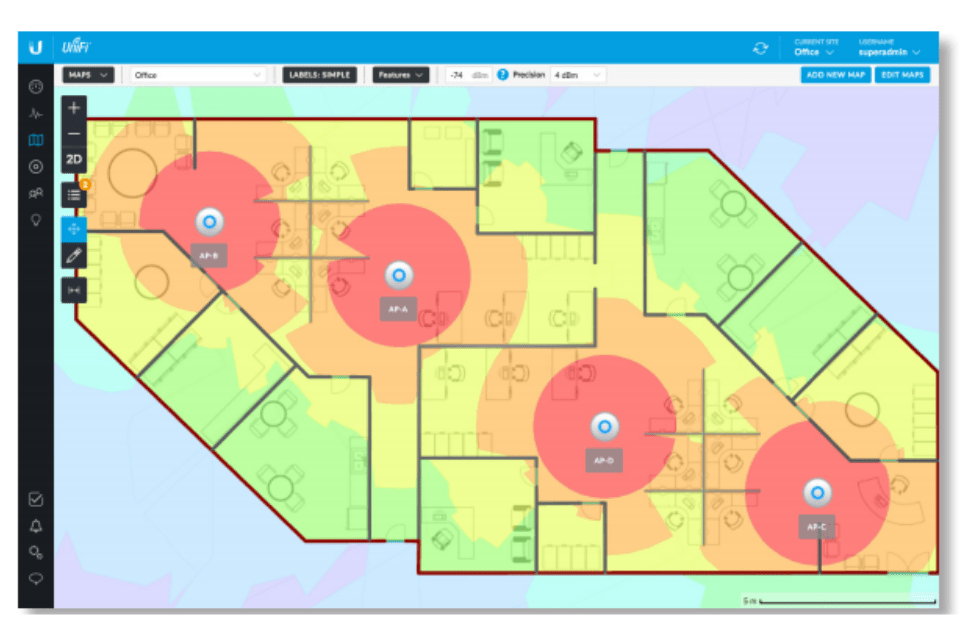Viewport: 964px width, 636px height.
Task: Click the -74 dBm signal input field
Action: pos(468,75)
